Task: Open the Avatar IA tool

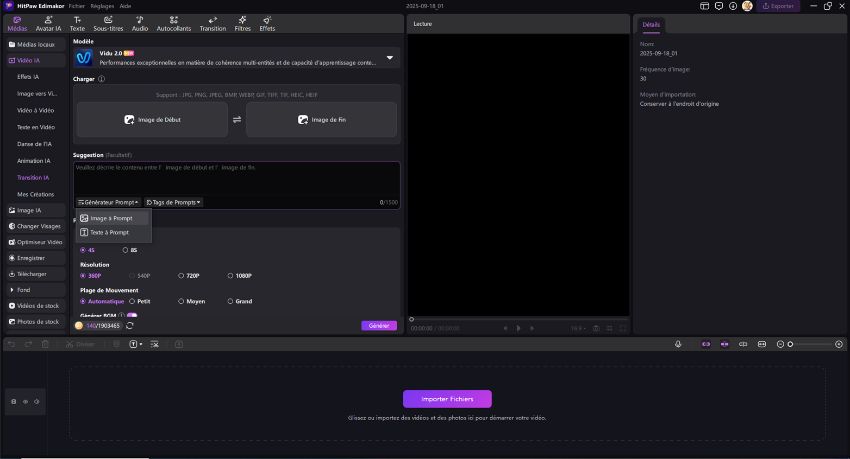Action: pyautogui.click(x=48, y=24)
